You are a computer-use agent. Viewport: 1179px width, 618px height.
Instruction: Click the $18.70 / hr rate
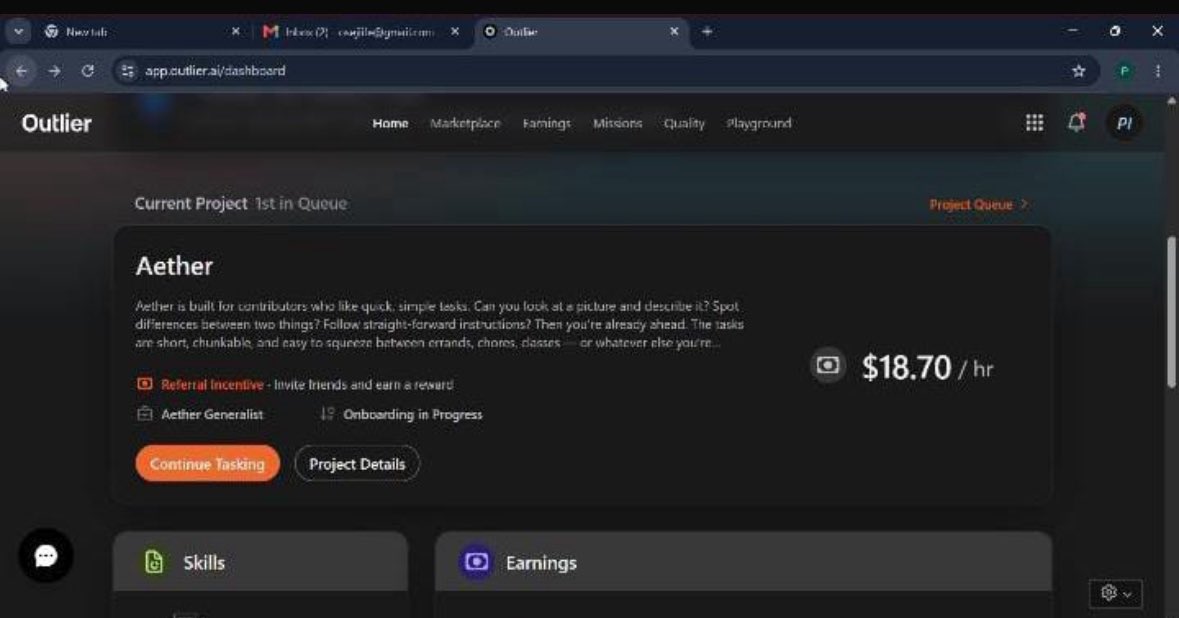(x=927, y=368)
